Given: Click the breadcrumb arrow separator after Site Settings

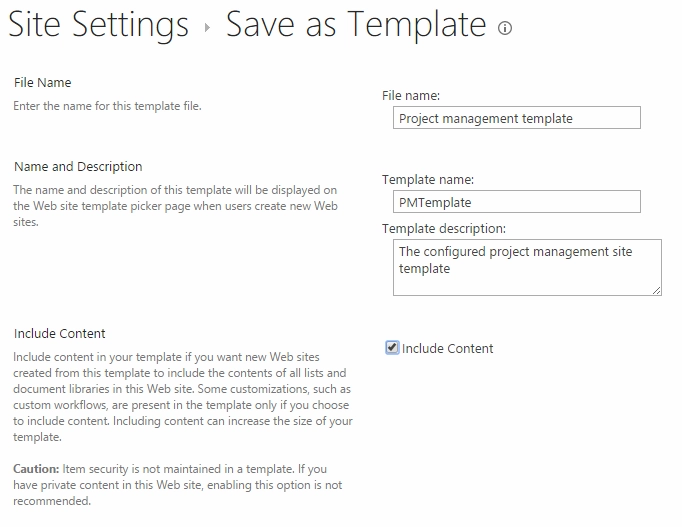Looking at the screenshot, I should [x=207, y=28].
